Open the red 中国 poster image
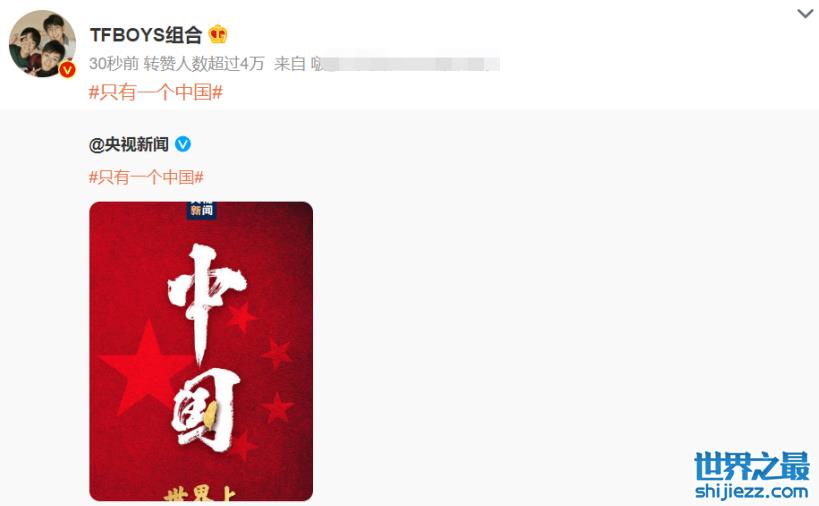 pyautogui.click(x=201, y=351)
